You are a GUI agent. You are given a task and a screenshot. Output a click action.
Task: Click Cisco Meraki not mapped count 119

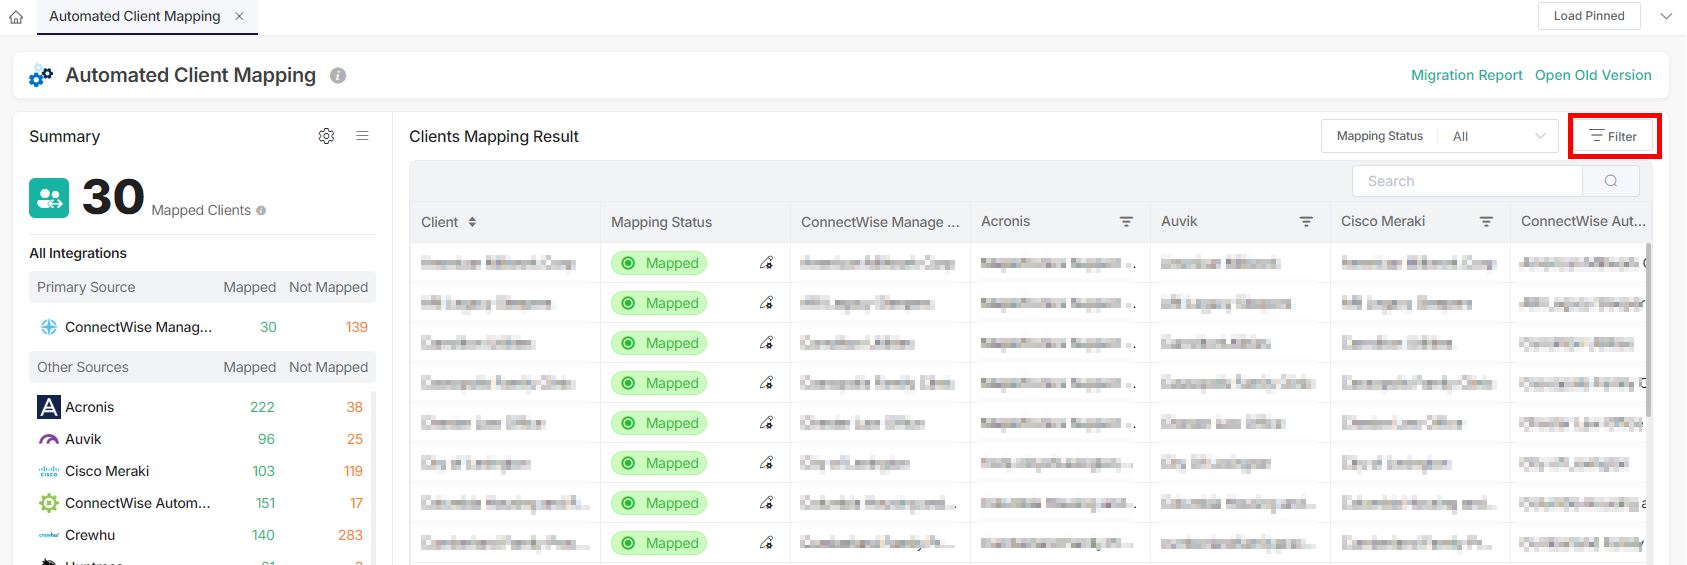click(353, 471)
